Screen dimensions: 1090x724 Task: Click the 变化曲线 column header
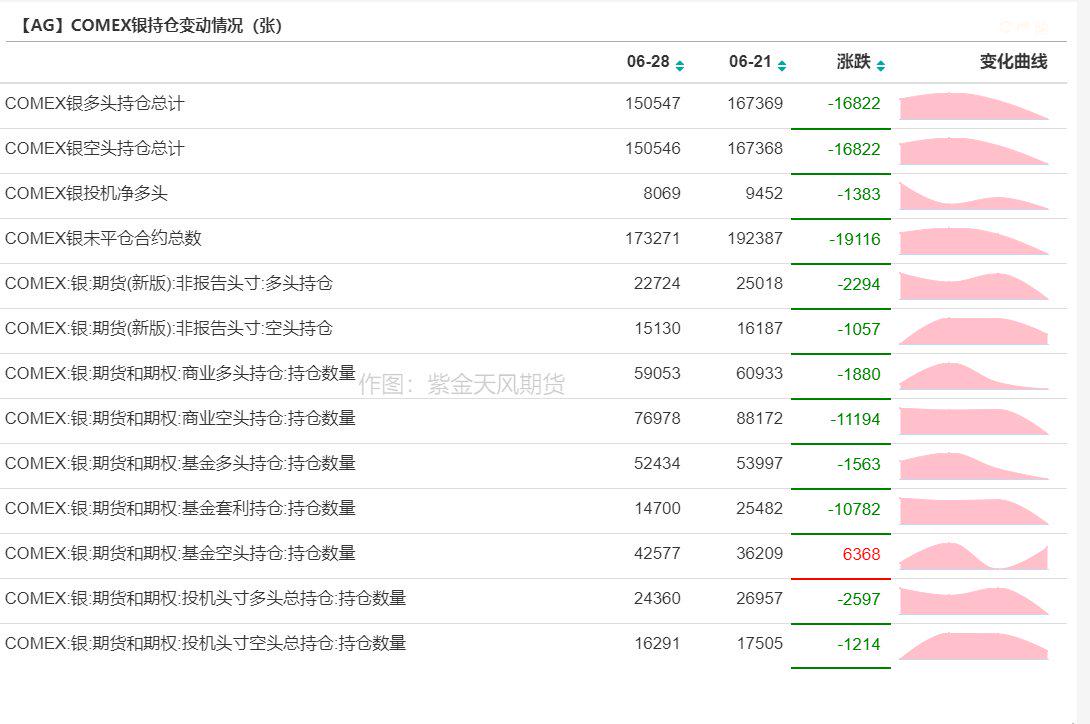1013,62
